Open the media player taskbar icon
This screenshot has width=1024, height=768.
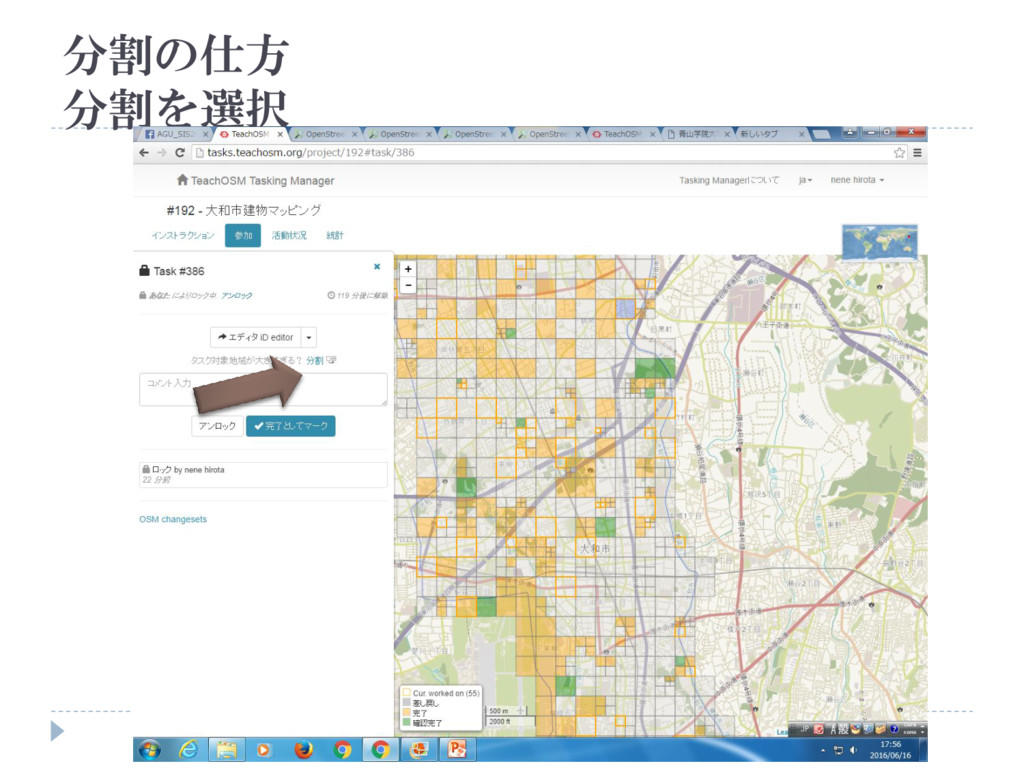264,750
